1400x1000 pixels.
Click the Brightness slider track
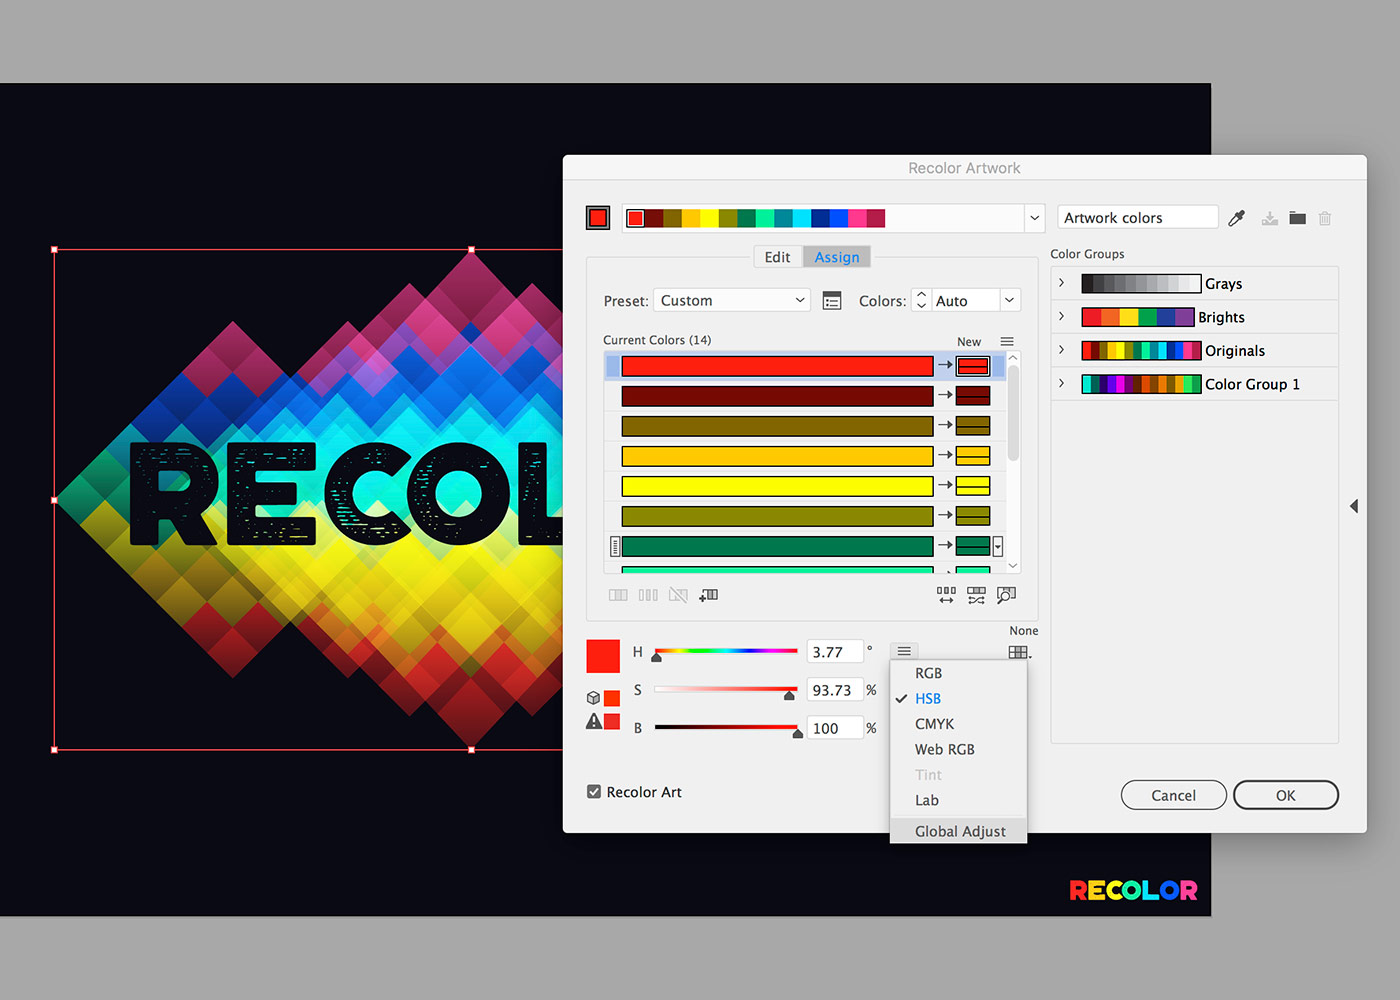click(x=726, y=727)
